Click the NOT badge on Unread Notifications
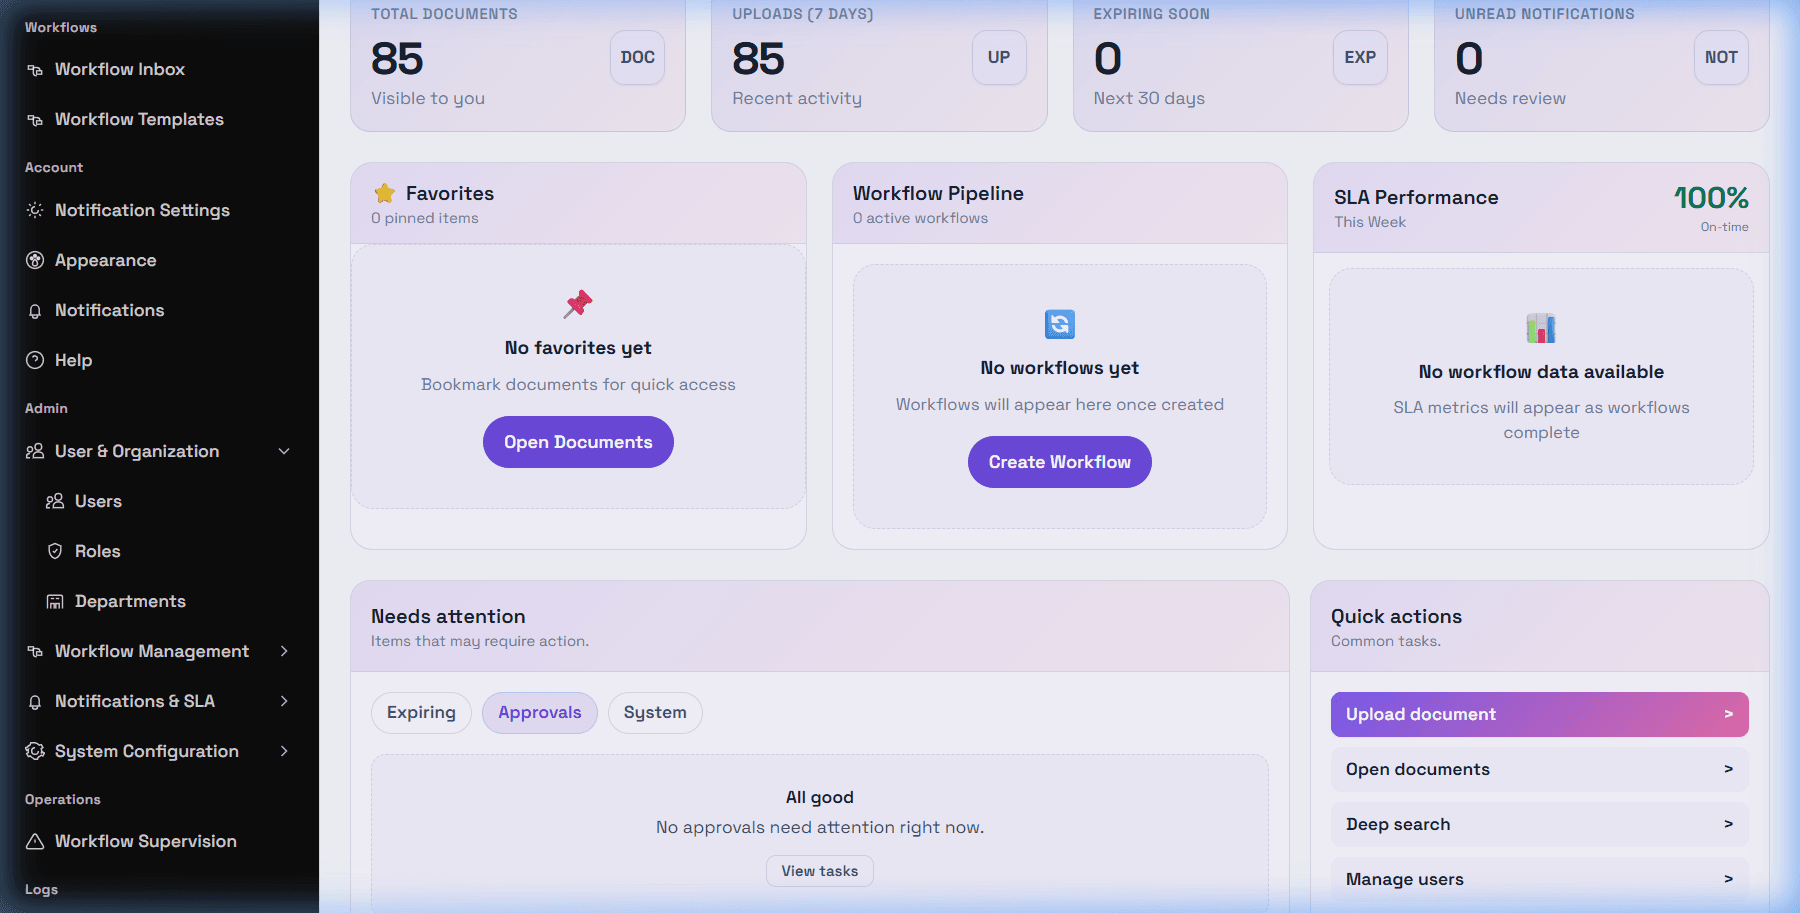The image size is (1800, 913). click(1721, 57)
